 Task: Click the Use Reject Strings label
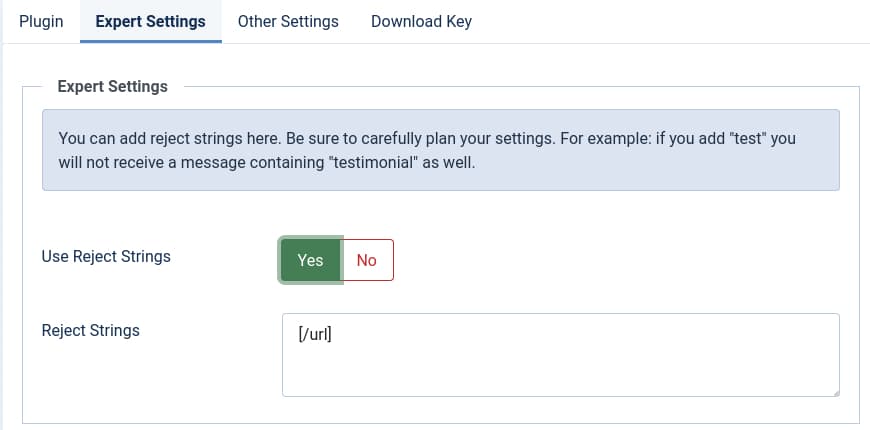(x=106, y=257)
